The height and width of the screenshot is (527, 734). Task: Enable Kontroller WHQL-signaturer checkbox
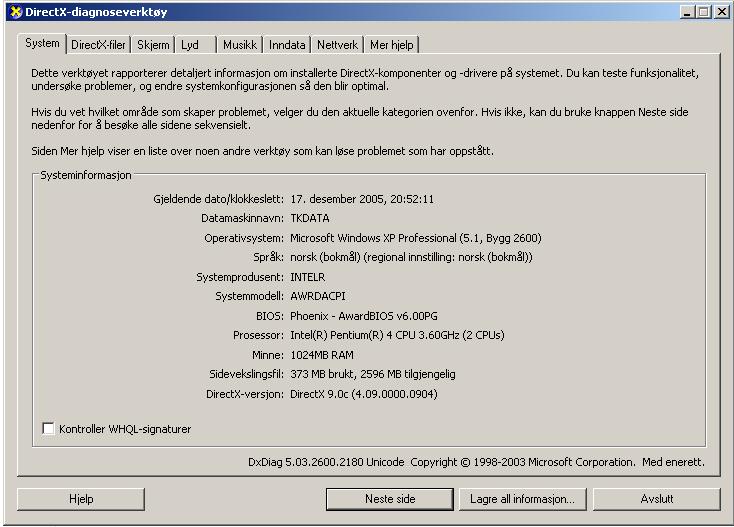point(48,428)
